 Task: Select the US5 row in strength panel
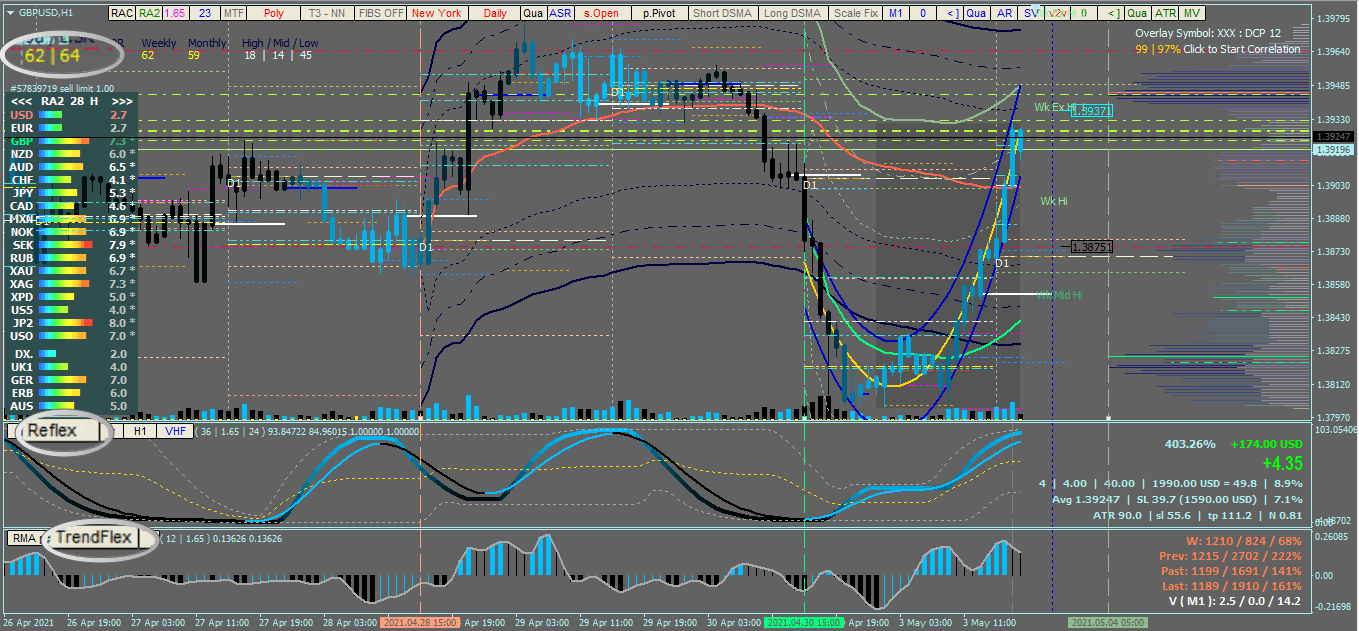click(x=71, y=310)
